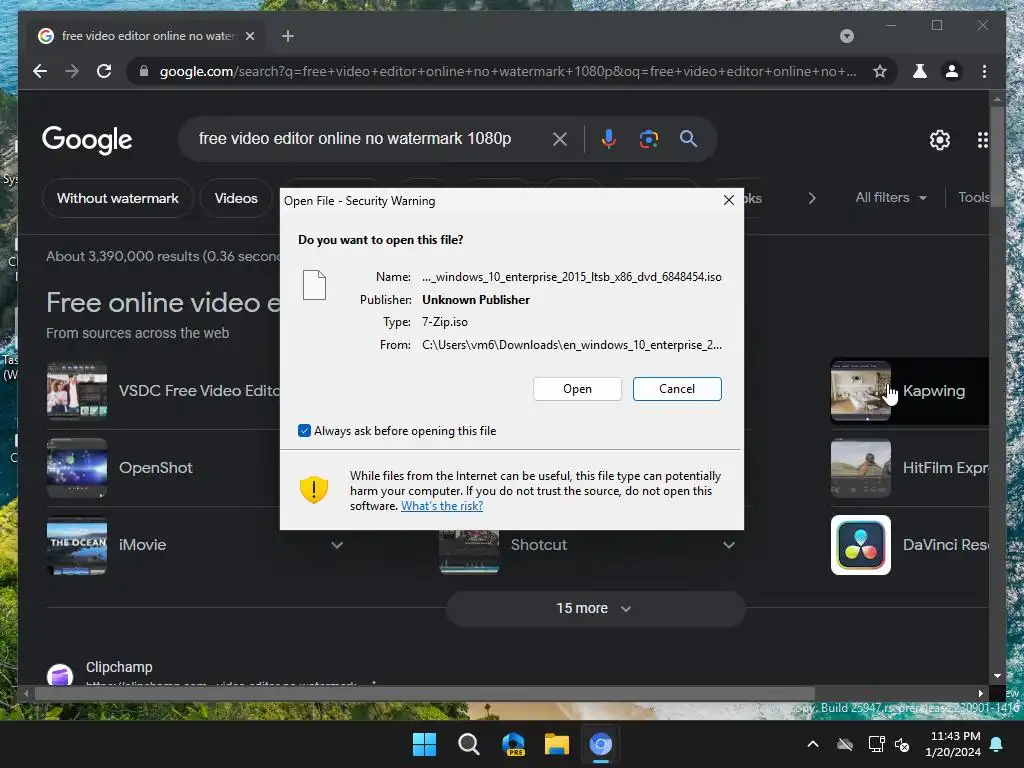Go forward in Chrome history
1024x768 pixels.
coord(72,71)
